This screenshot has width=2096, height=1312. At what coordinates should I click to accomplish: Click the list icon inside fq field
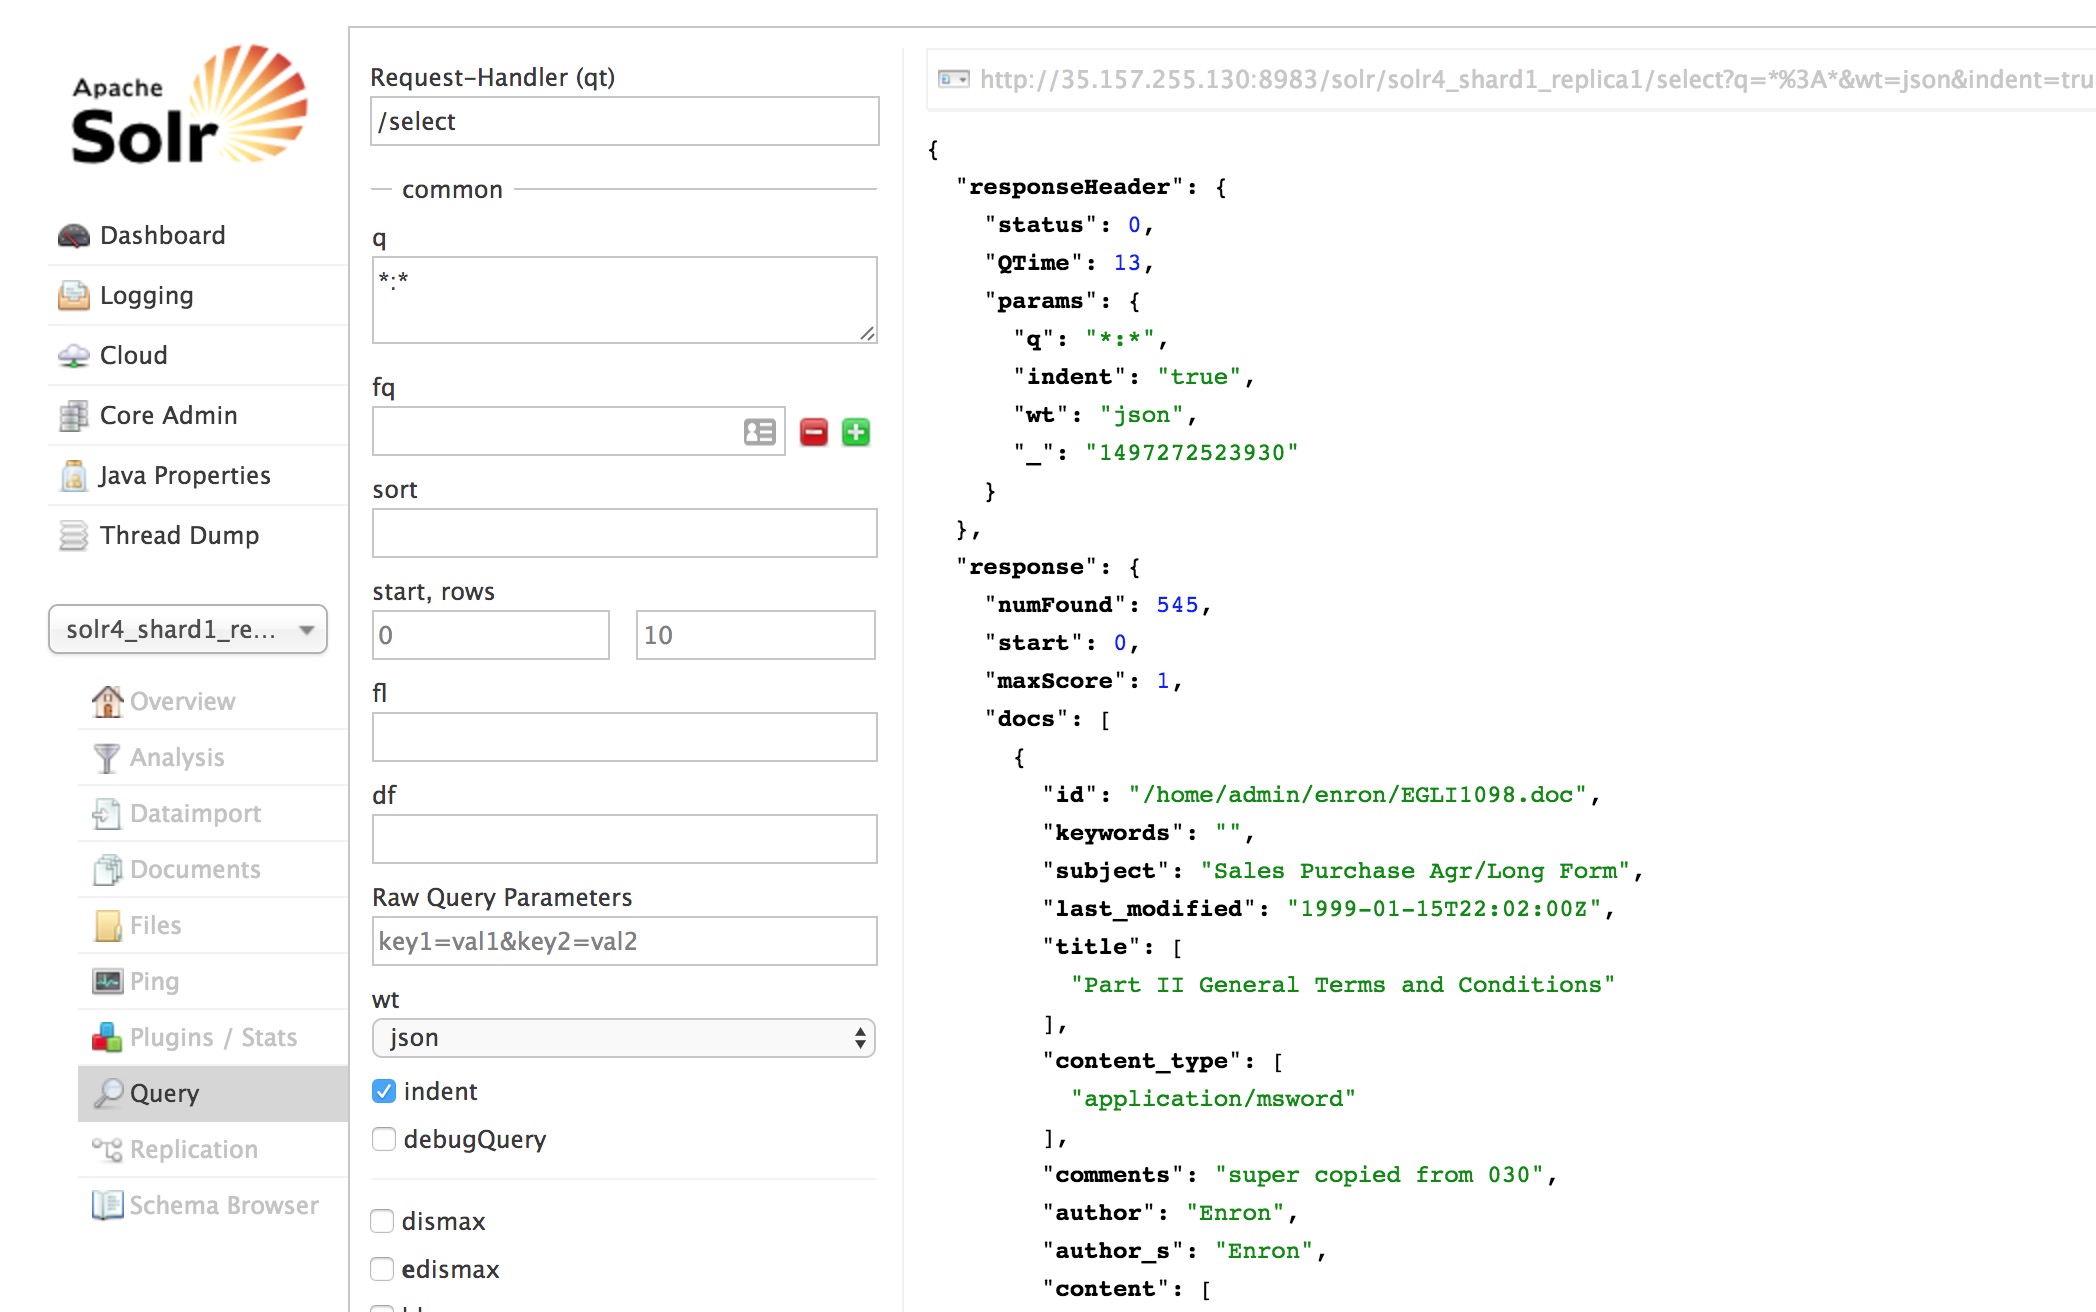[x=760, y=432]
